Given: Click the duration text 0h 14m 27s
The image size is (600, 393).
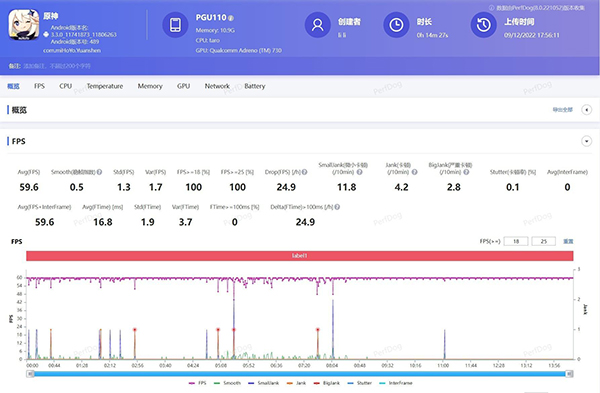Looking at the screenshot, I should pos(432,35).
